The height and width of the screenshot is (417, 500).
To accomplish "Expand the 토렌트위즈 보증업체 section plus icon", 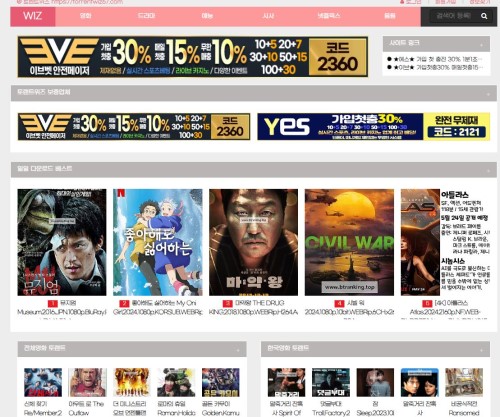I will pos(488,94).
